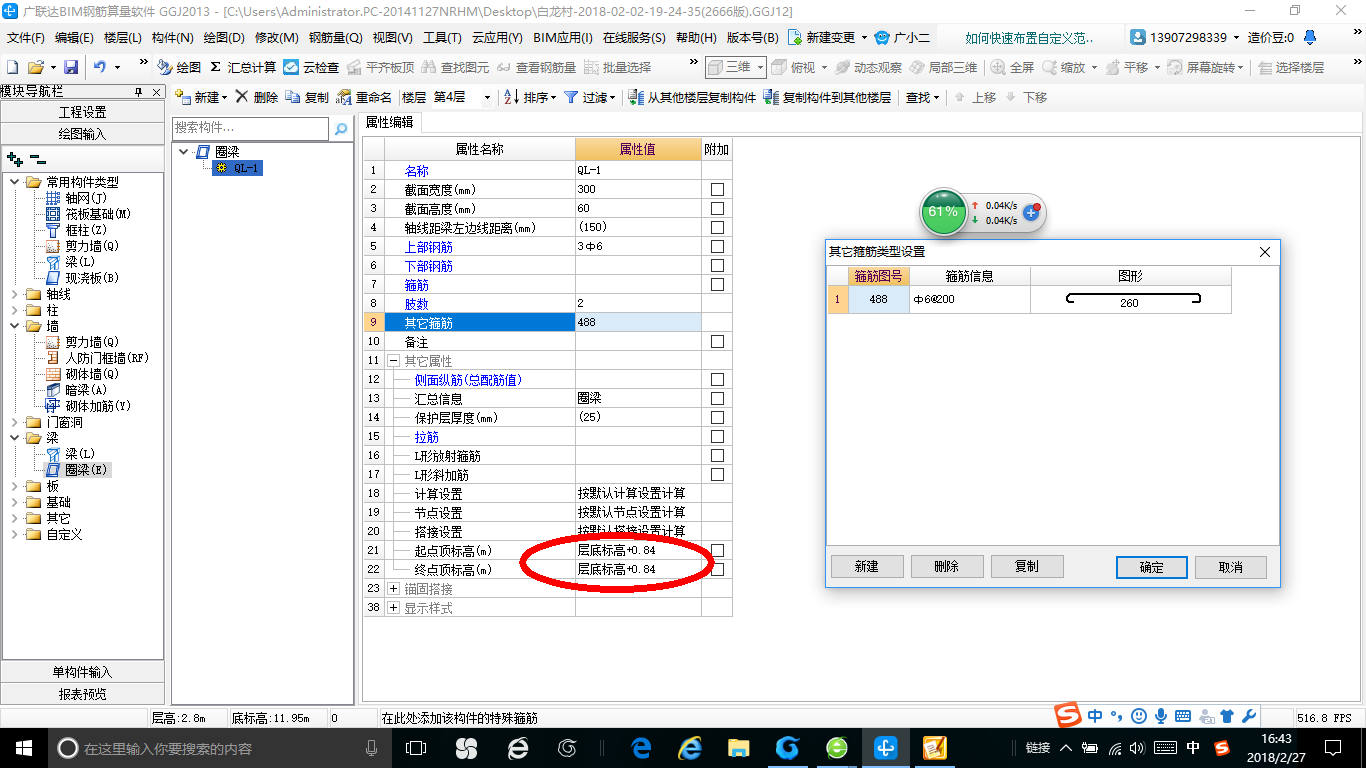1366x768 pixels.
Task: Copy component using 复制 toolbar button
Action: click(x=307, y=97)
